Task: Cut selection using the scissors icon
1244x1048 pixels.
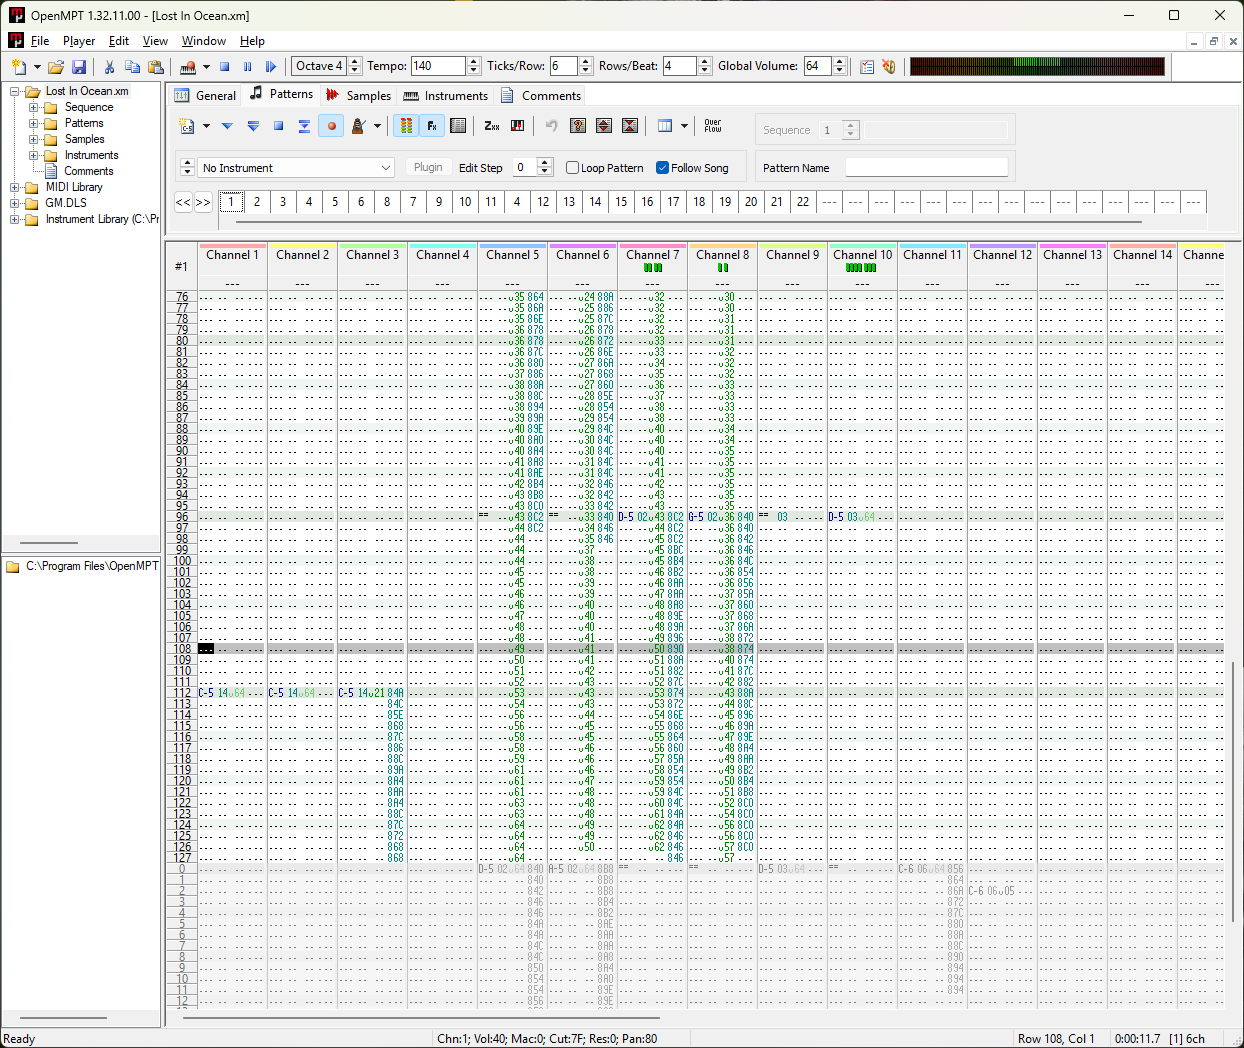Action: (109, 67)
